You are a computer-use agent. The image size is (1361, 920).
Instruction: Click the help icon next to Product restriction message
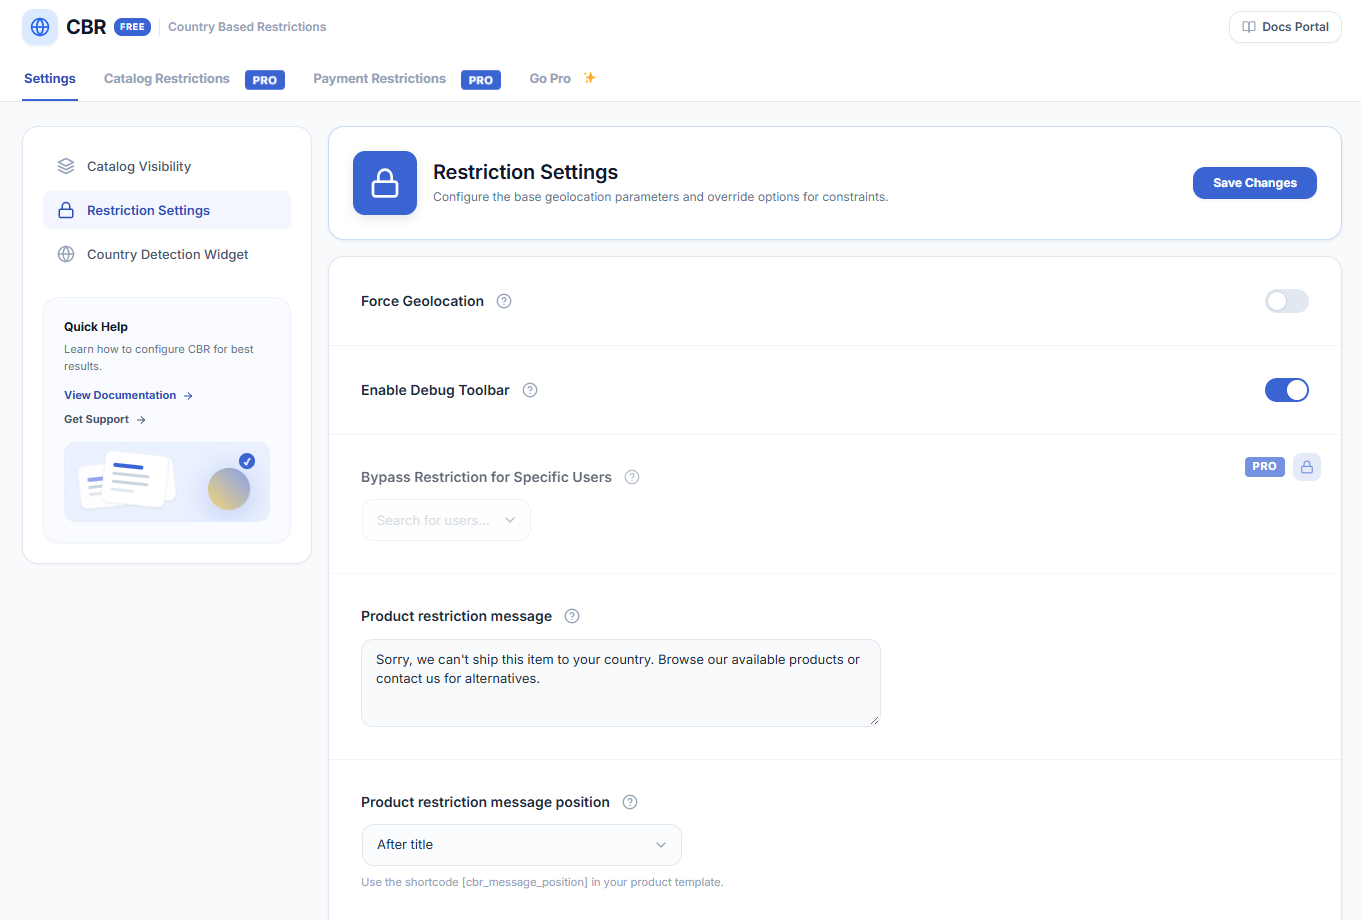tap(572, 616)
